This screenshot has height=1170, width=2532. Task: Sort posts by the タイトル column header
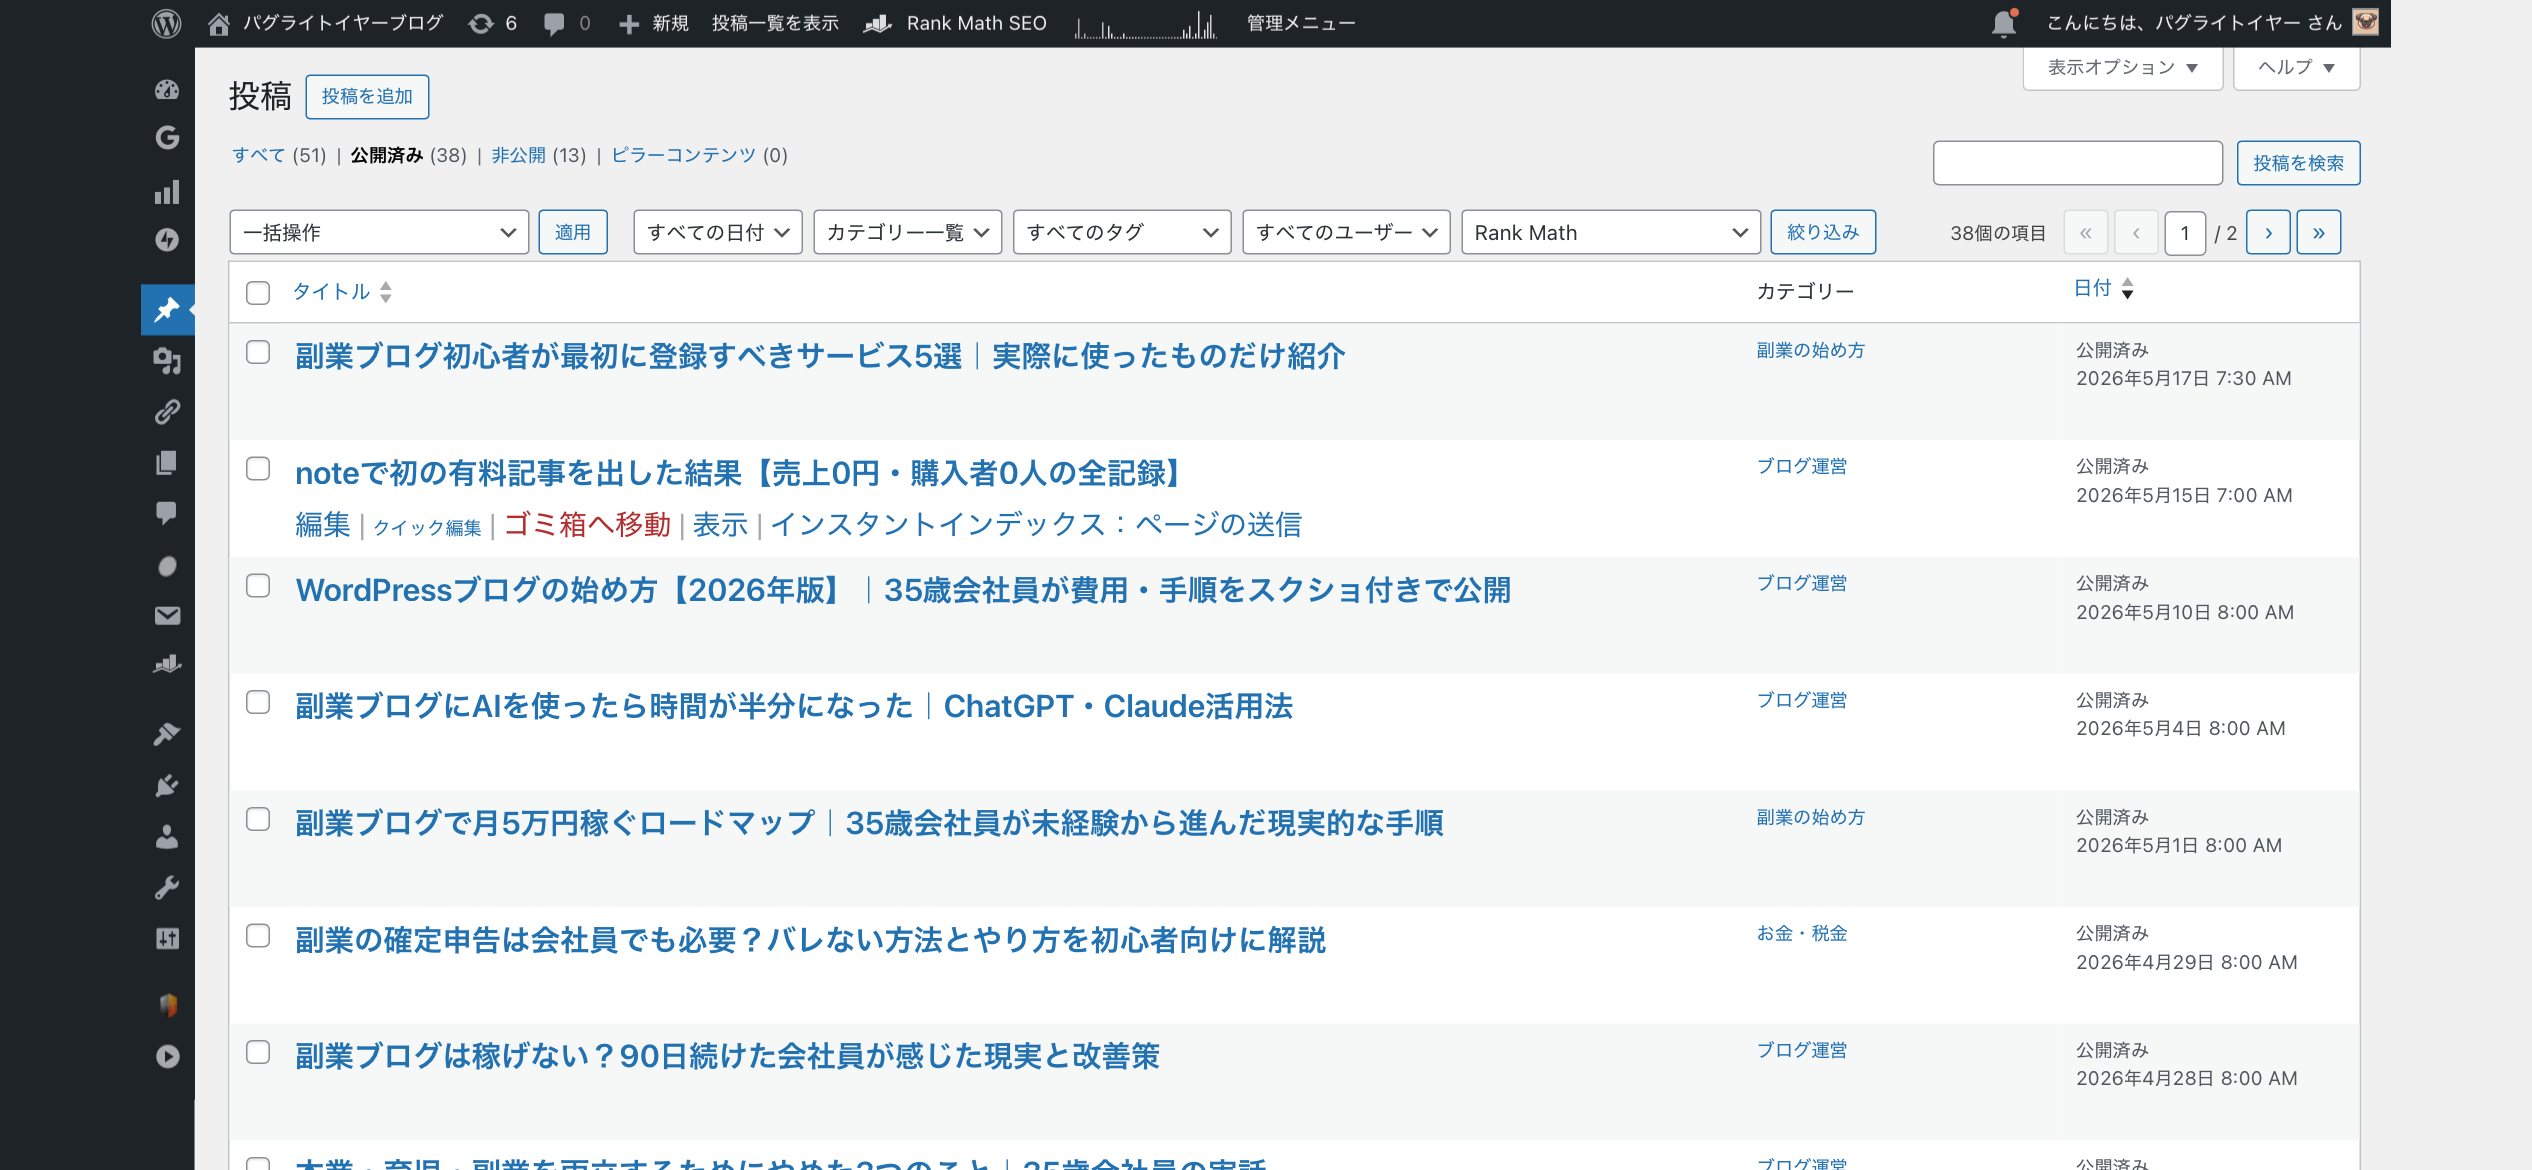click(342, 292)
